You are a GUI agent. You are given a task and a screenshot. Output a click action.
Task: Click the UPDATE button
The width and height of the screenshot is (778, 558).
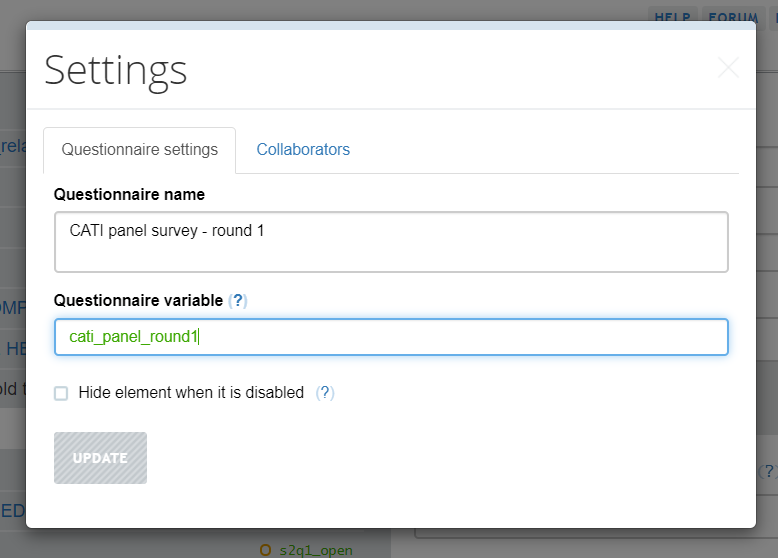click(100, 458)
